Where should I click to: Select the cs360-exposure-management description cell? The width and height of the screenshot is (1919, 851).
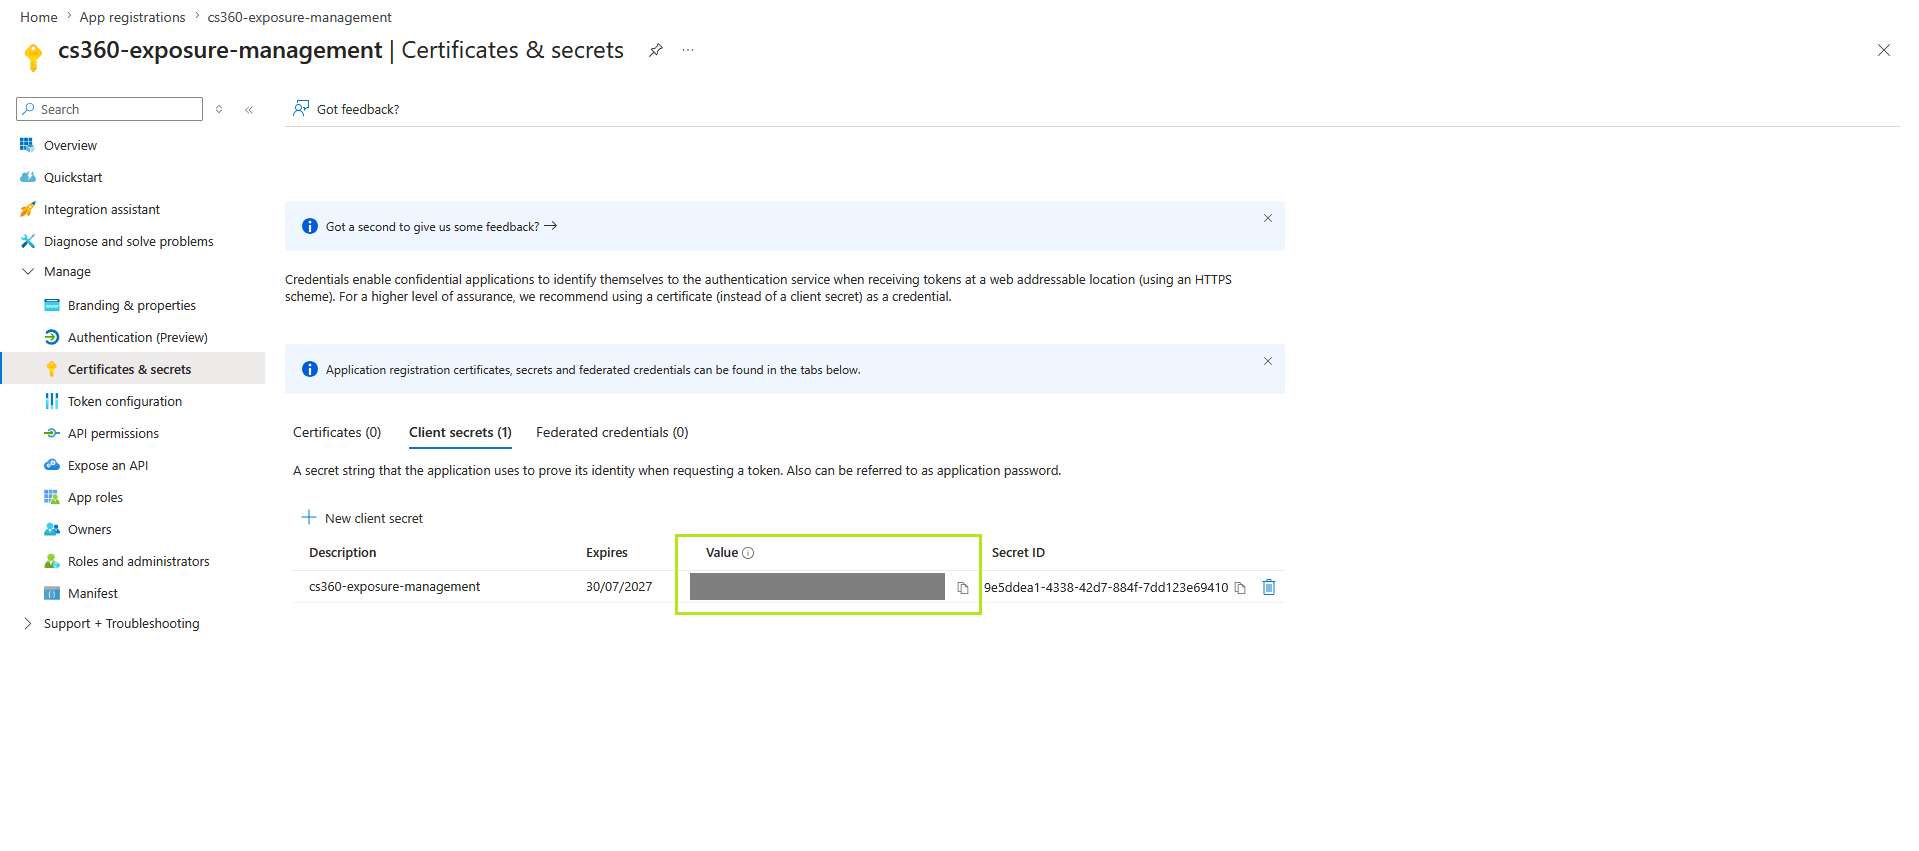coord(395,587)
